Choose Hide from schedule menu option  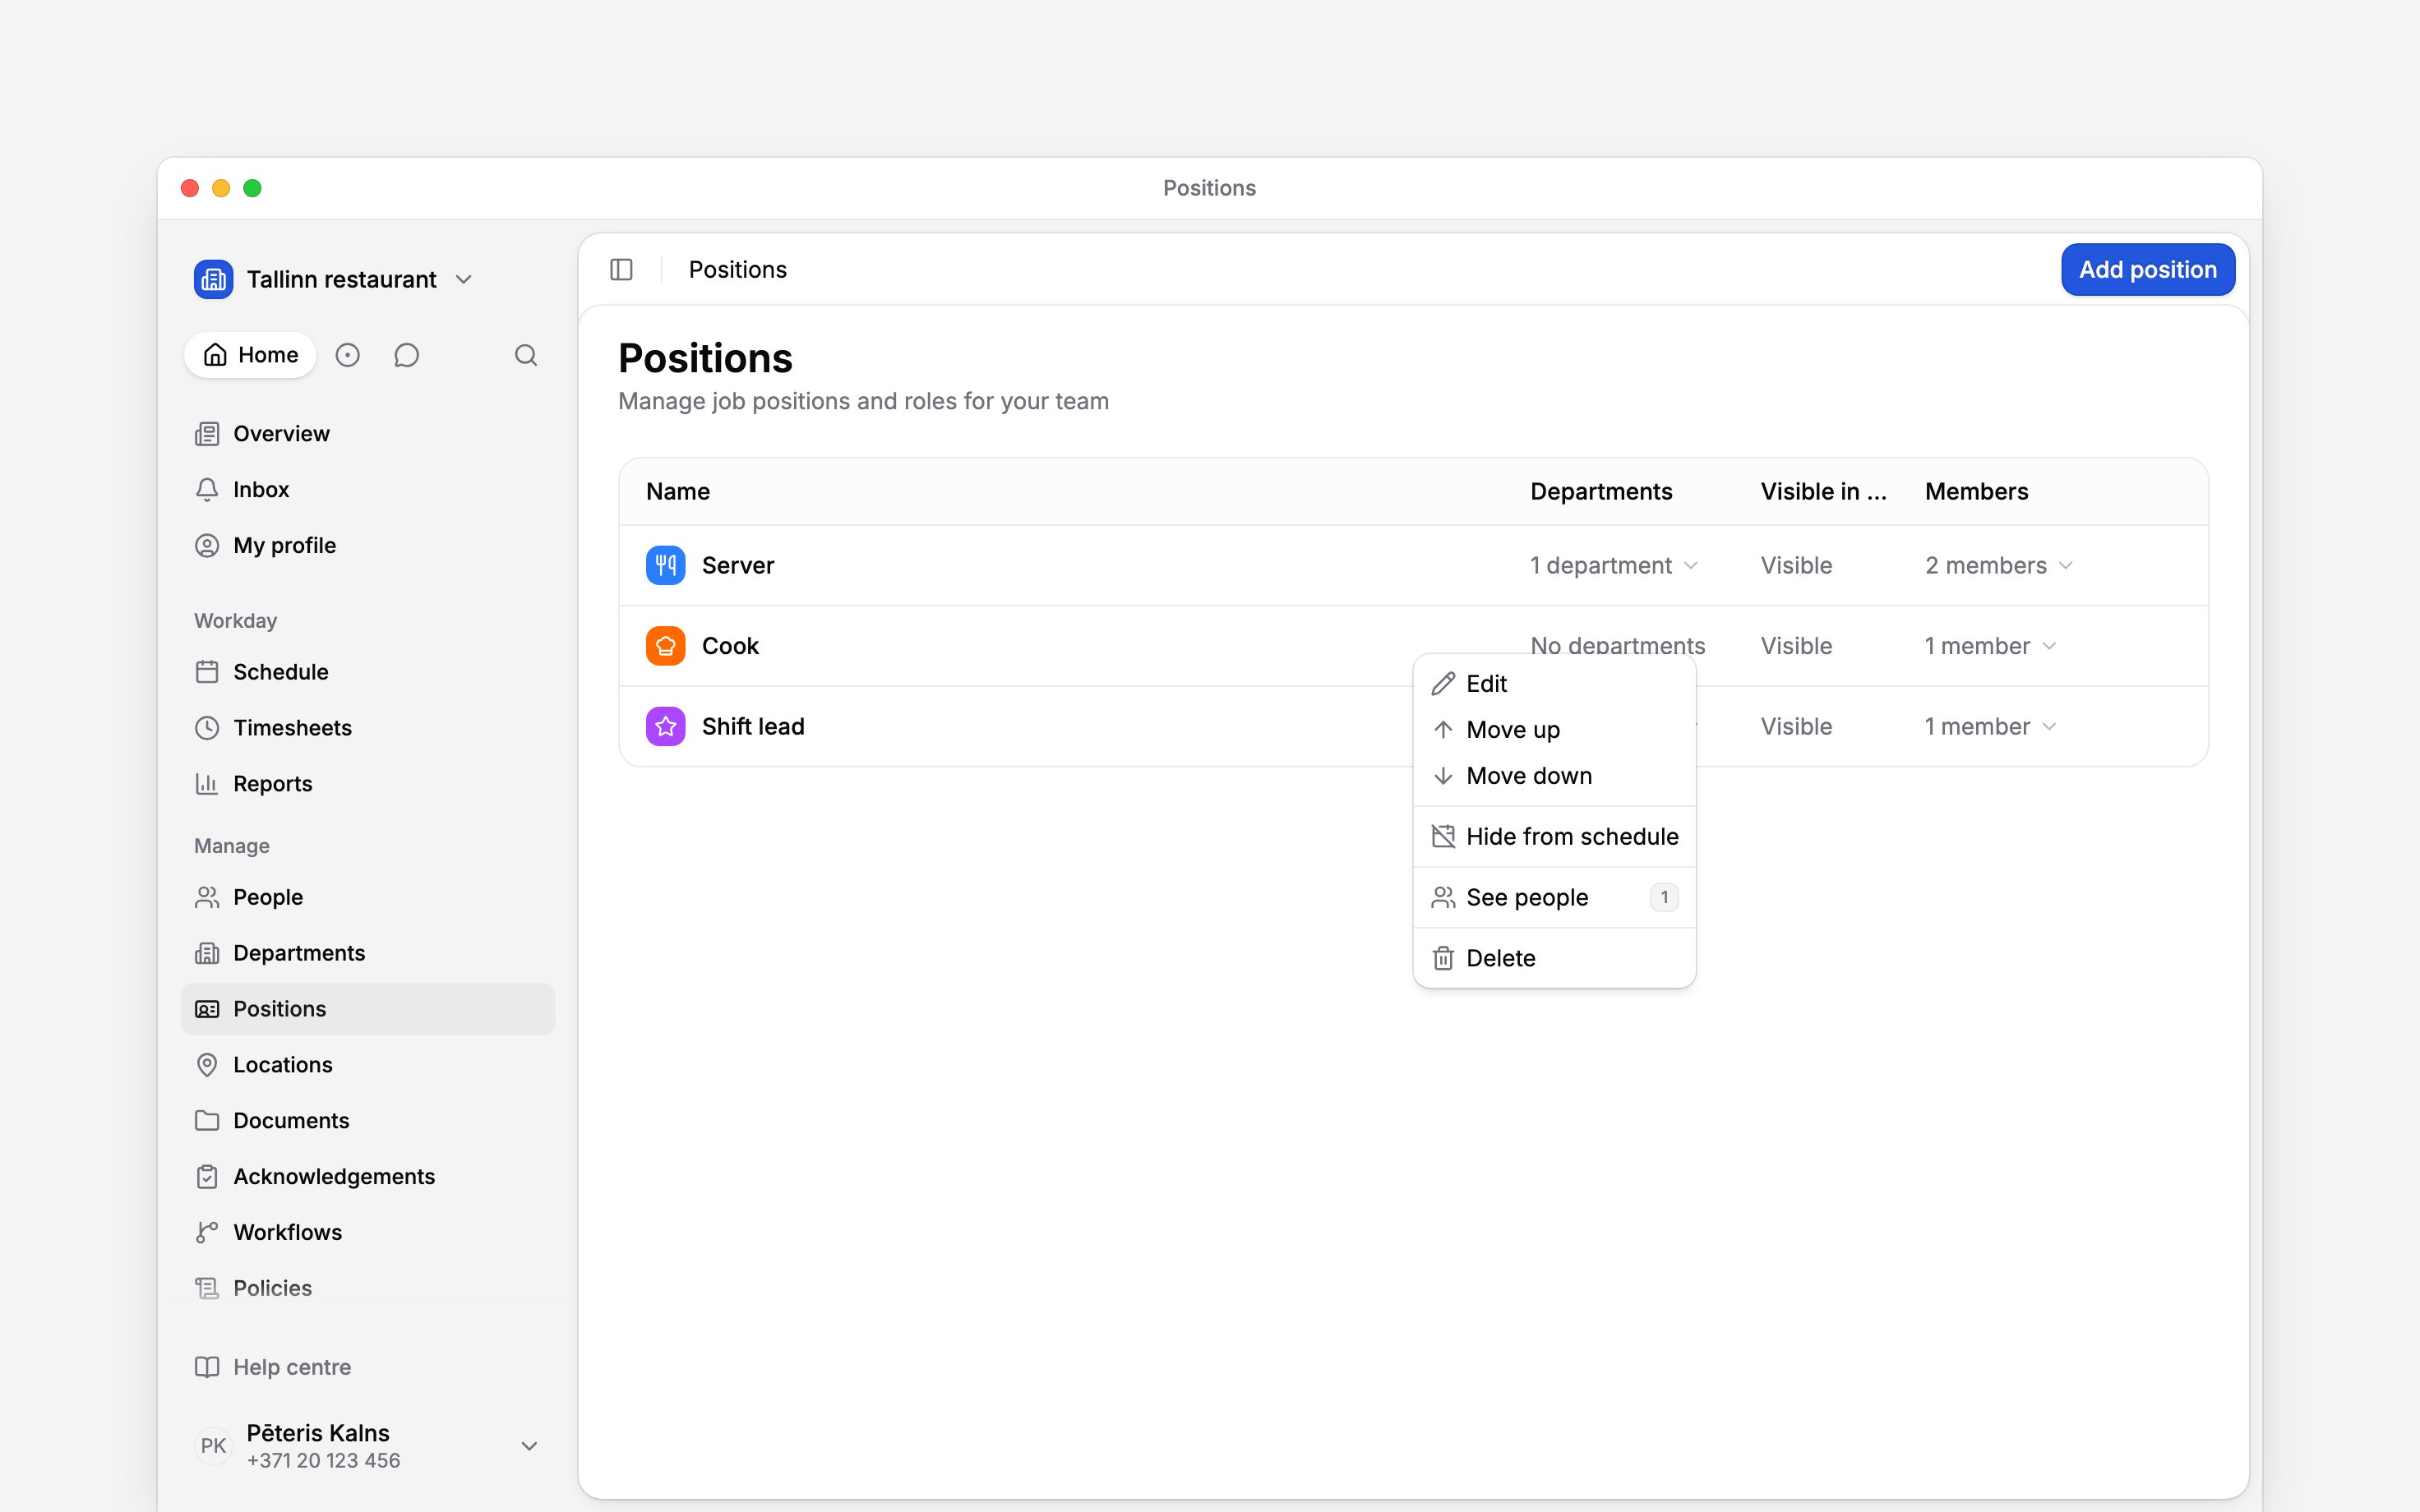pos(1554,836)
